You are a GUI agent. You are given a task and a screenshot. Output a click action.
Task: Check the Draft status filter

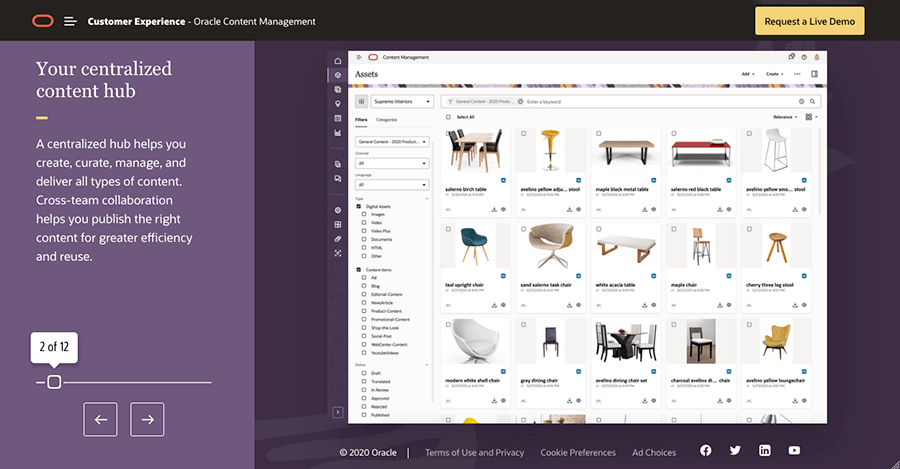tap(364, 373)
